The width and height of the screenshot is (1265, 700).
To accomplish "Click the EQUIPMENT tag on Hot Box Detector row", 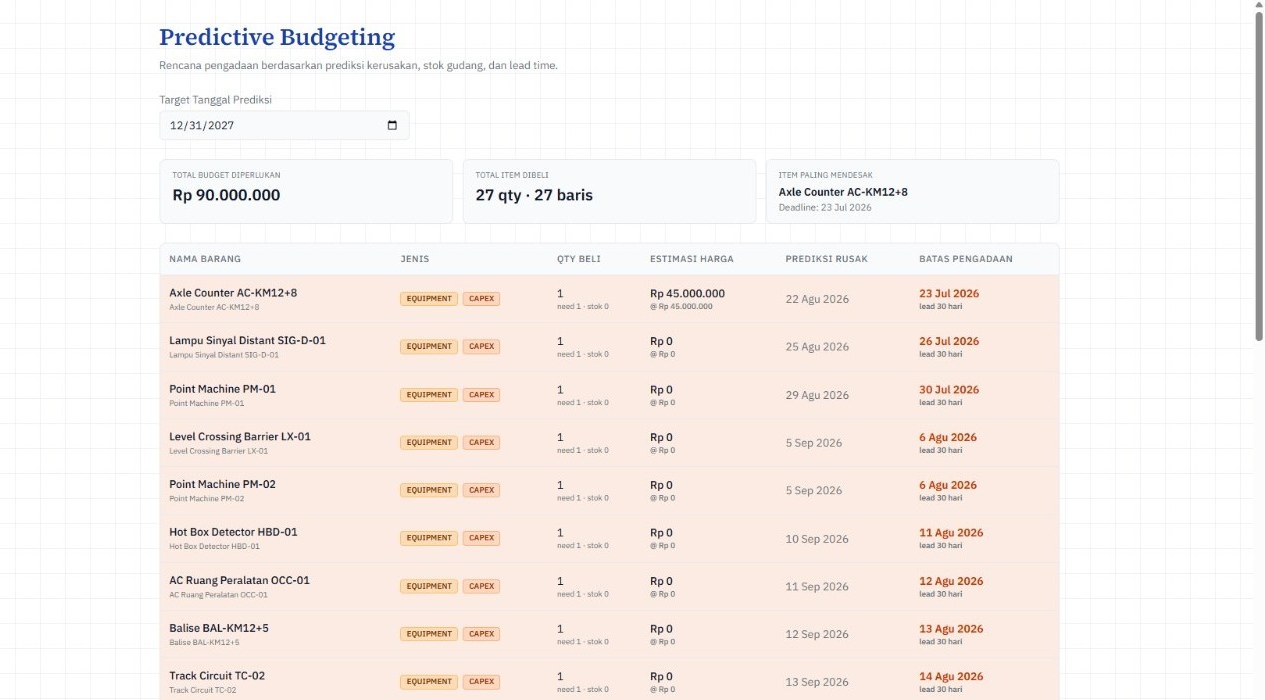I will pyautogui.click(x=429, y=538).
